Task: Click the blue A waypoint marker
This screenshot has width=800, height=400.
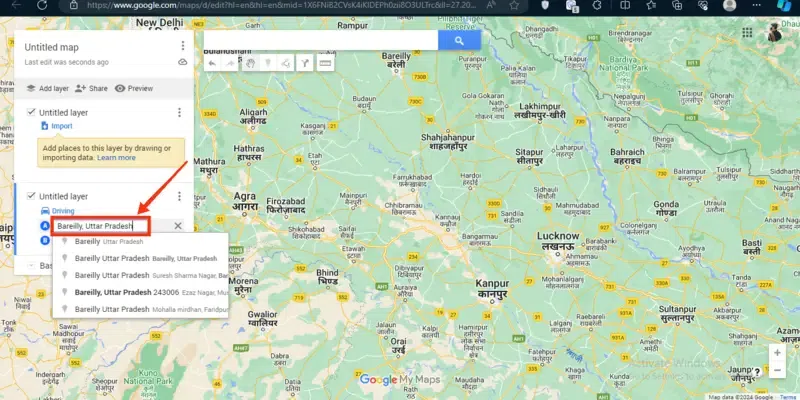Action: (45, 226)
